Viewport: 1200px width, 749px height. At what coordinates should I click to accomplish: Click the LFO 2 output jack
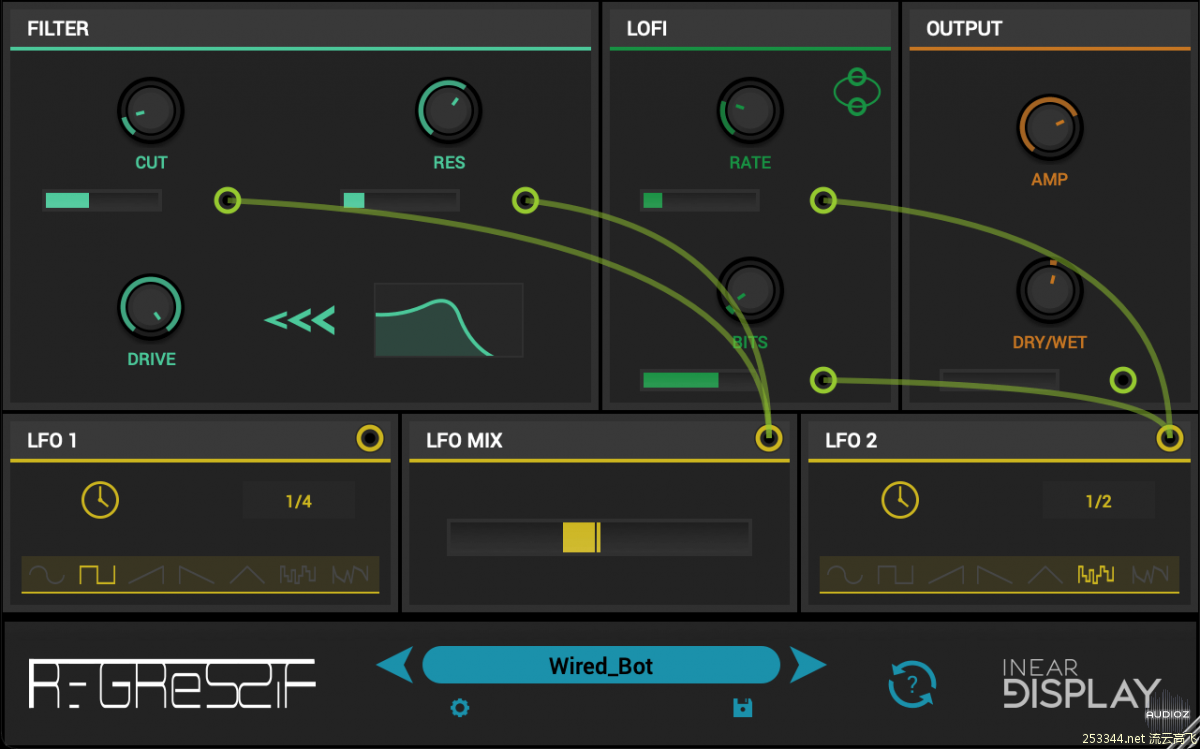1169,438
